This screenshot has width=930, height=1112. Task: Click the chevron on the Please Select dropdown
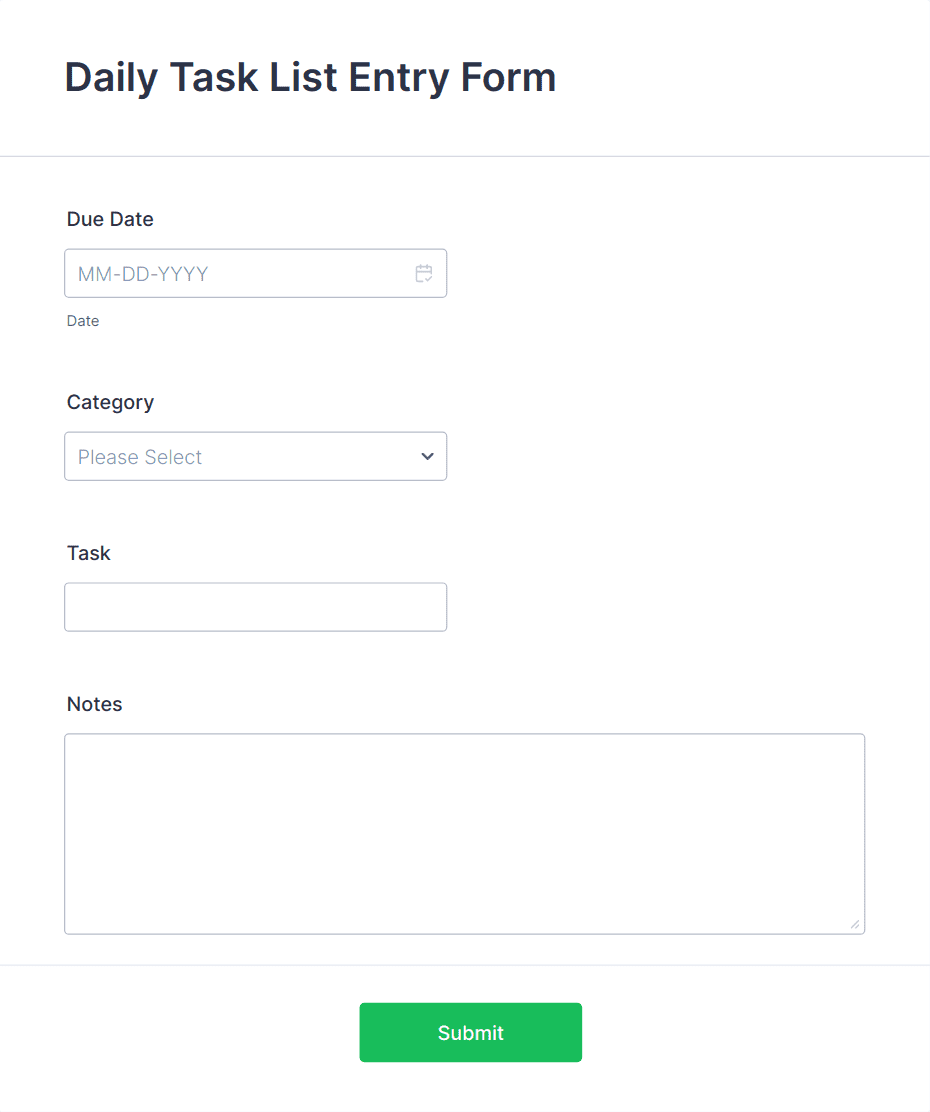[x=427, y=456]
